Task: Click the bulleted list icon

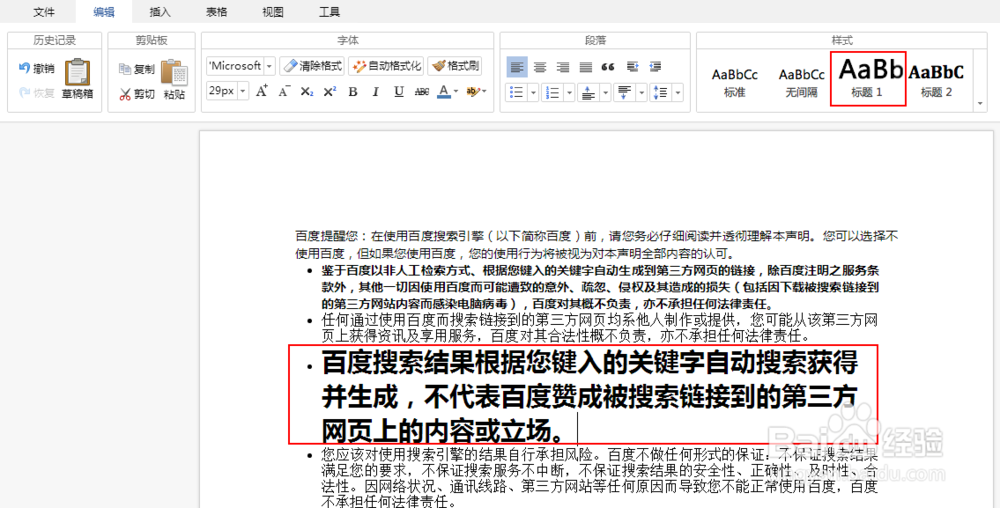Action: tap(517, 92)
